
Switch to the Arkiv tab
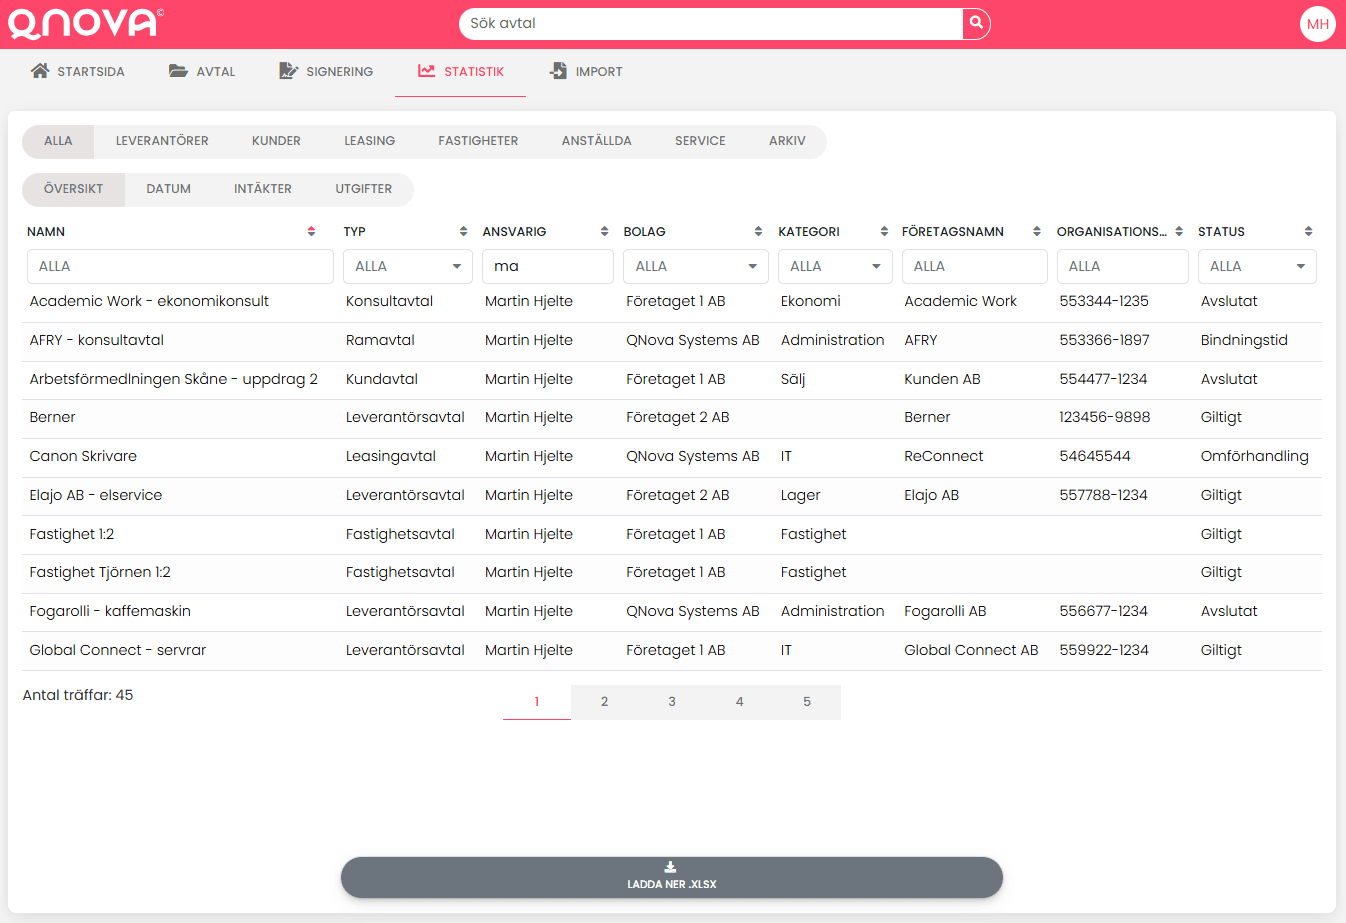(787, 141)
